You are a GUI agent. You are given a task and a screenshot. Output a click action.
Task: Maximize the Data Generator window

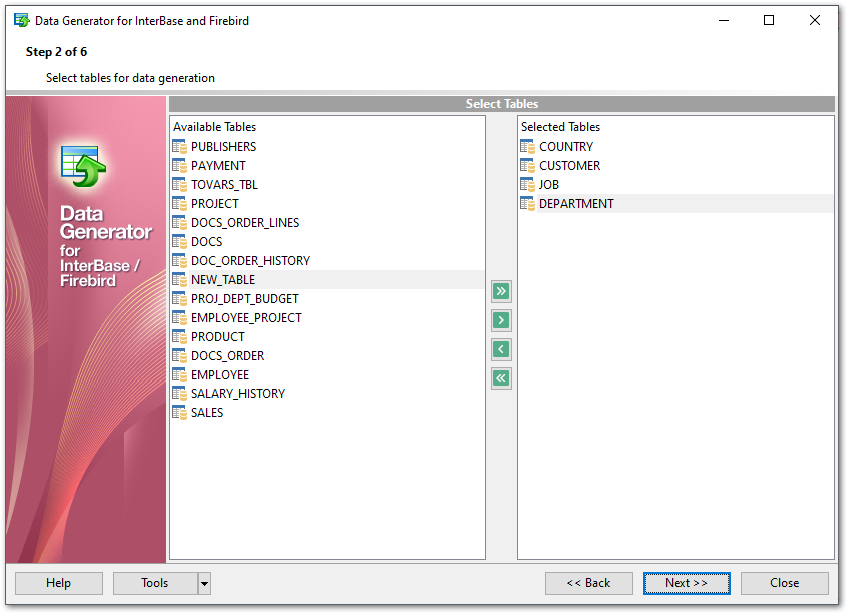pyautogui.click(x=768, y=21)
